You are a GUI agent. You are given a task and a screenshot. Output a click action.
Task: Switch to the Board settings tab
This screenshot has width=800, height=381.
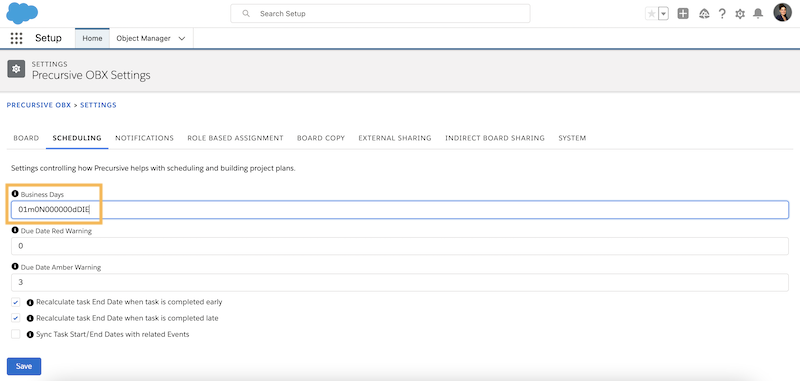26,138
